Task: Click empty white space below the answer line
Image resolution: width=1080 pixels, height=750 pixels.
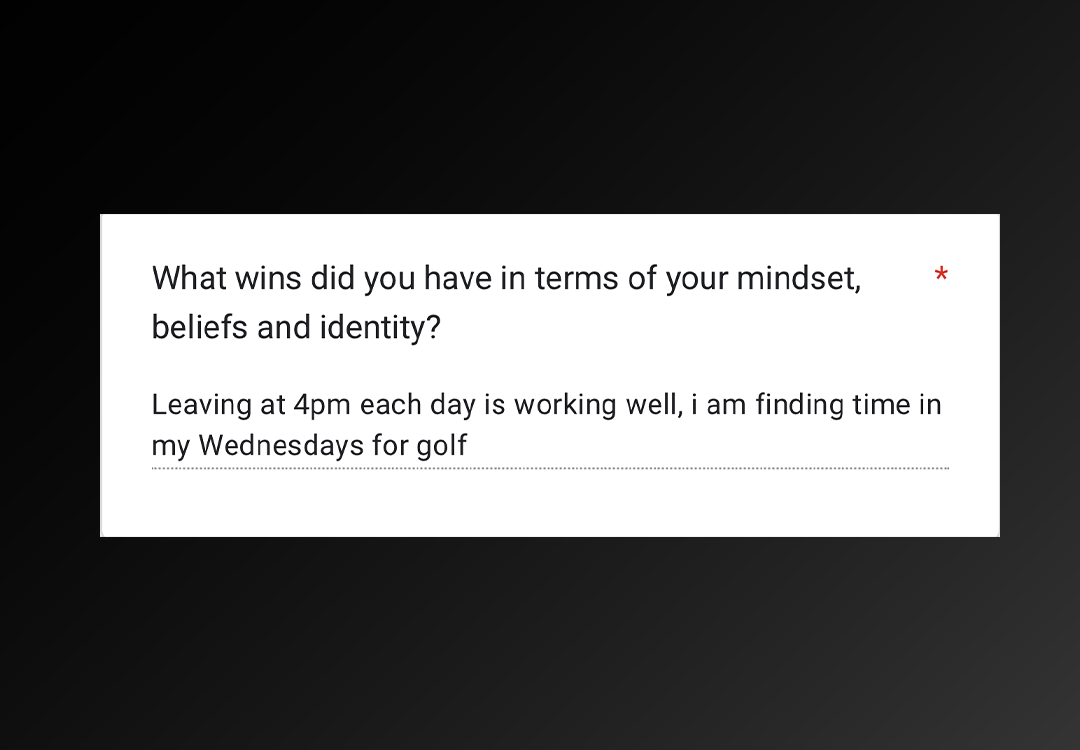Action: [550, 504]
